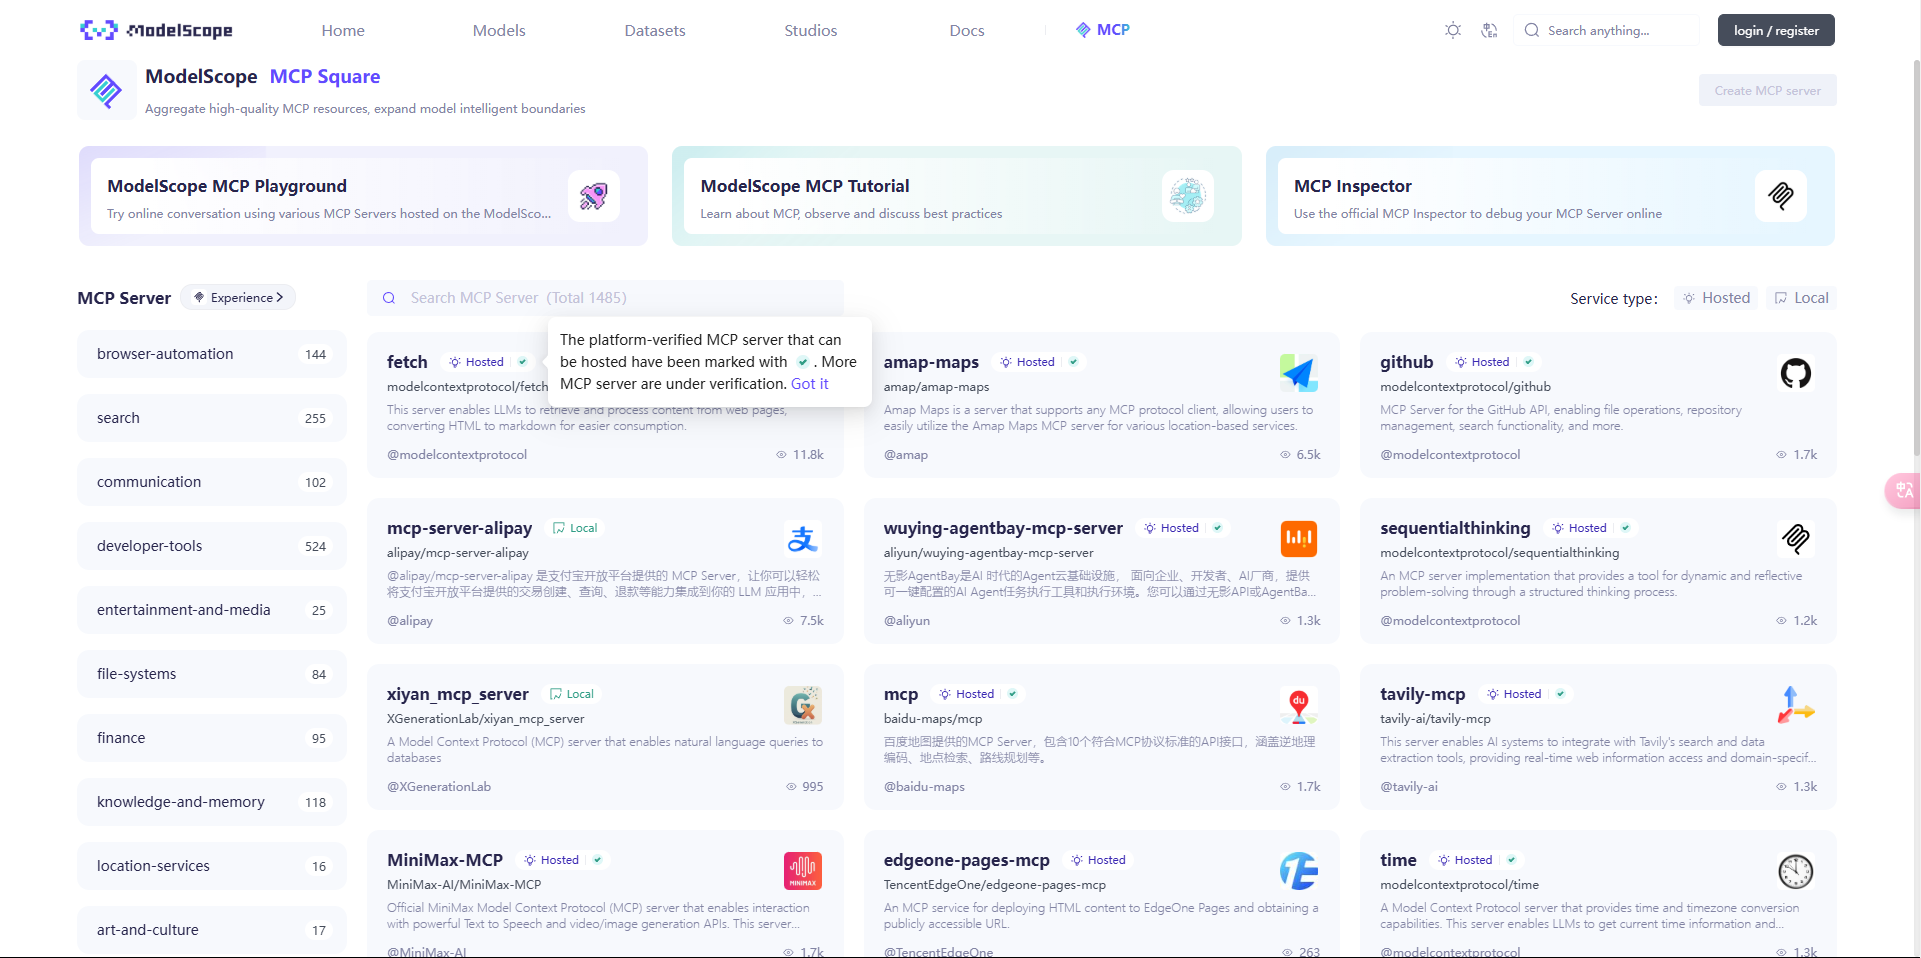Toggle the light/dark theme sun icon
Viewport: 1921px width, 958px height.
click(1453, 30)
